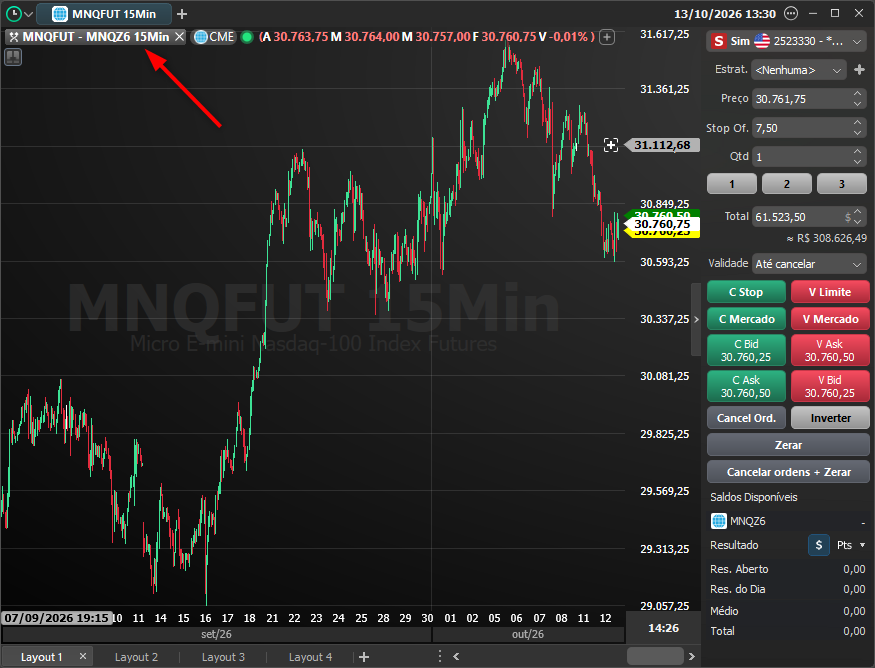Click the MNQZ6 globe icon under Saldos Disponíveis
The width and height of the screenshot is (875, 668).
click(719, 521)
